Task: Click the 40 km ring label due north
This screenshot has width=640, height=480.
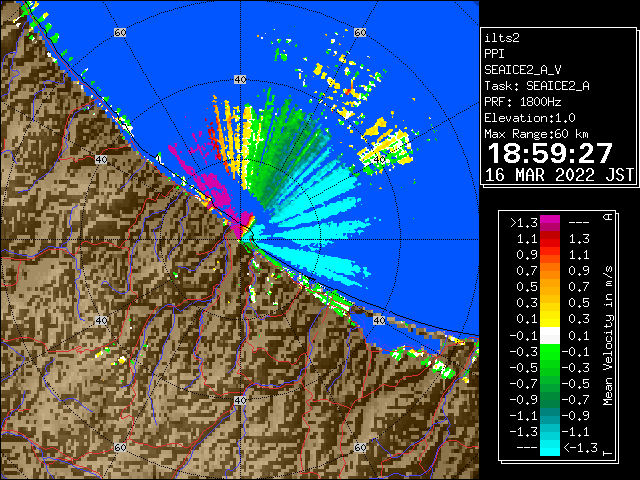Action: click(x=240, y=80)
